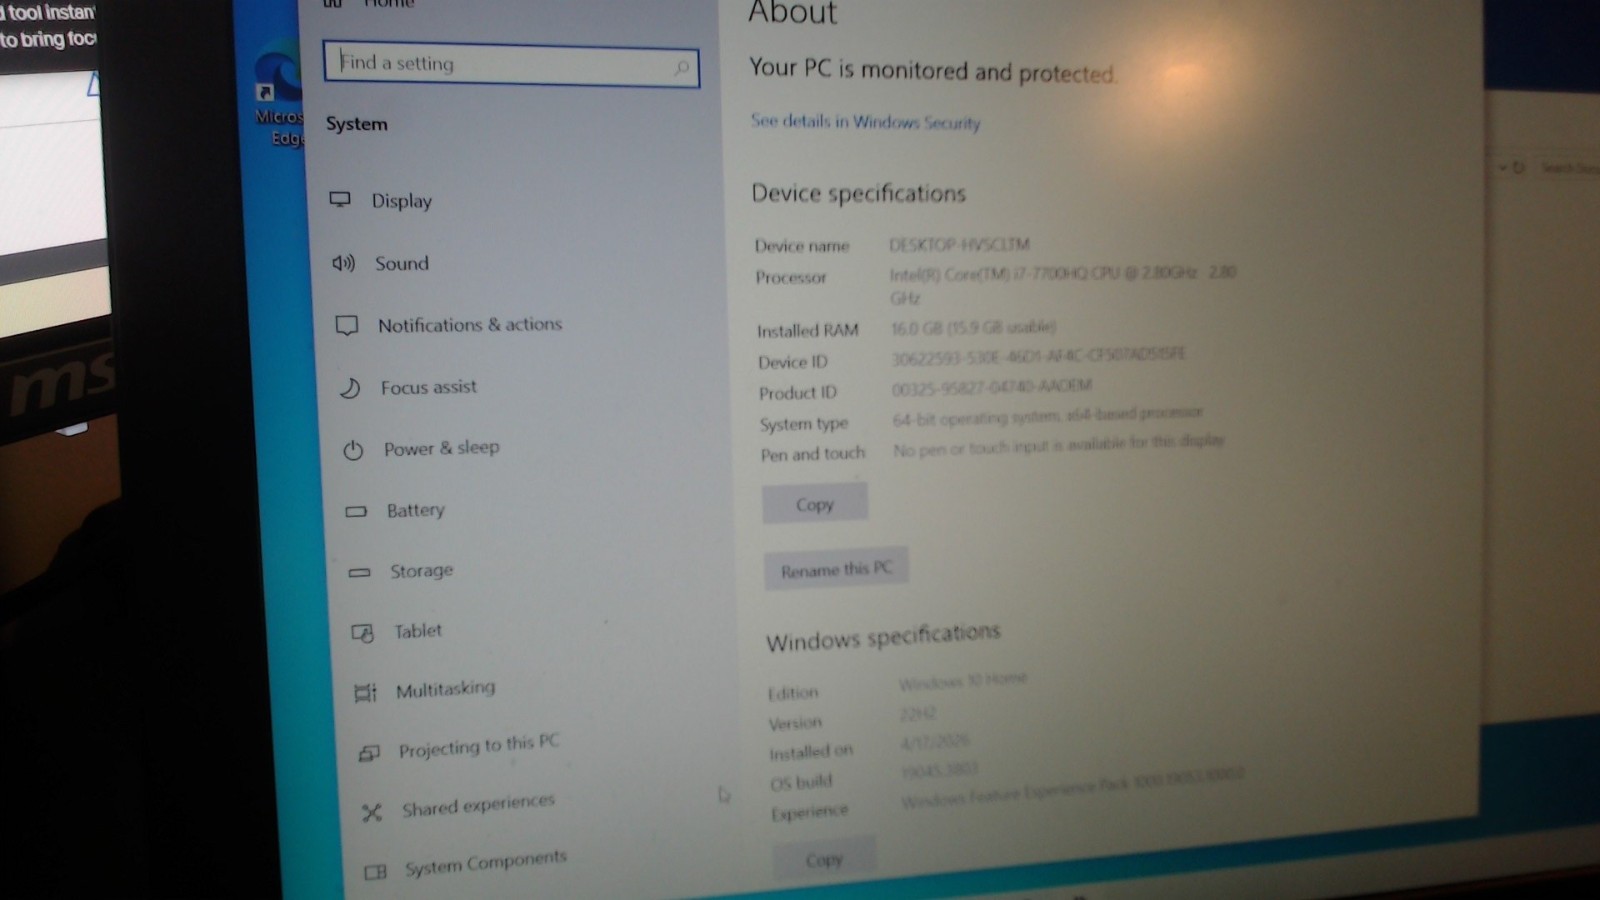Click the Shared experiences icon

tap(372, 812)
